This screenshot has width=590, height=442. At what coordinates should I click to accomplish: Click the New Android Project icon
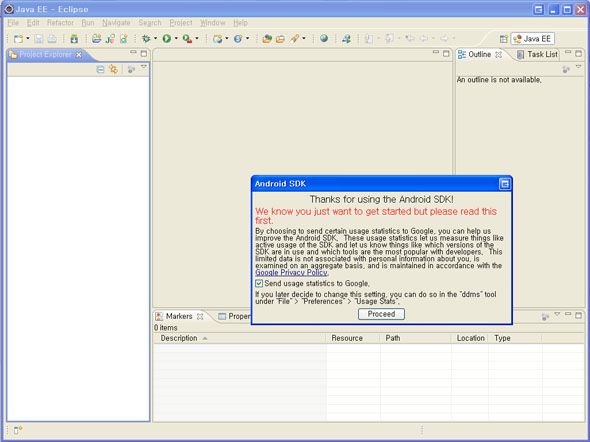coord(96,39)
